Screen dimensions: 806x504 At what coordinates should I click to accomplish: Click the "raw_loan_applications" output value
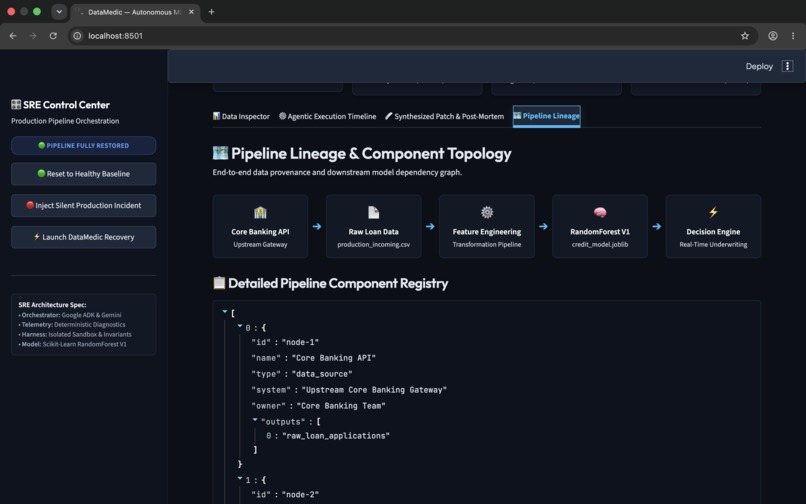[336, 436]
